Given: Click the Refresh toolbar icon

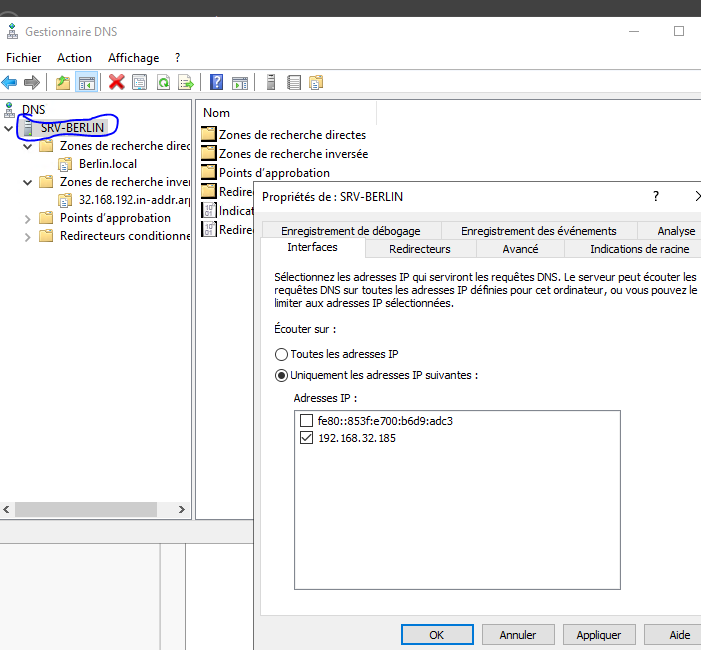Looking at the screenshot, I should point(162,82).
